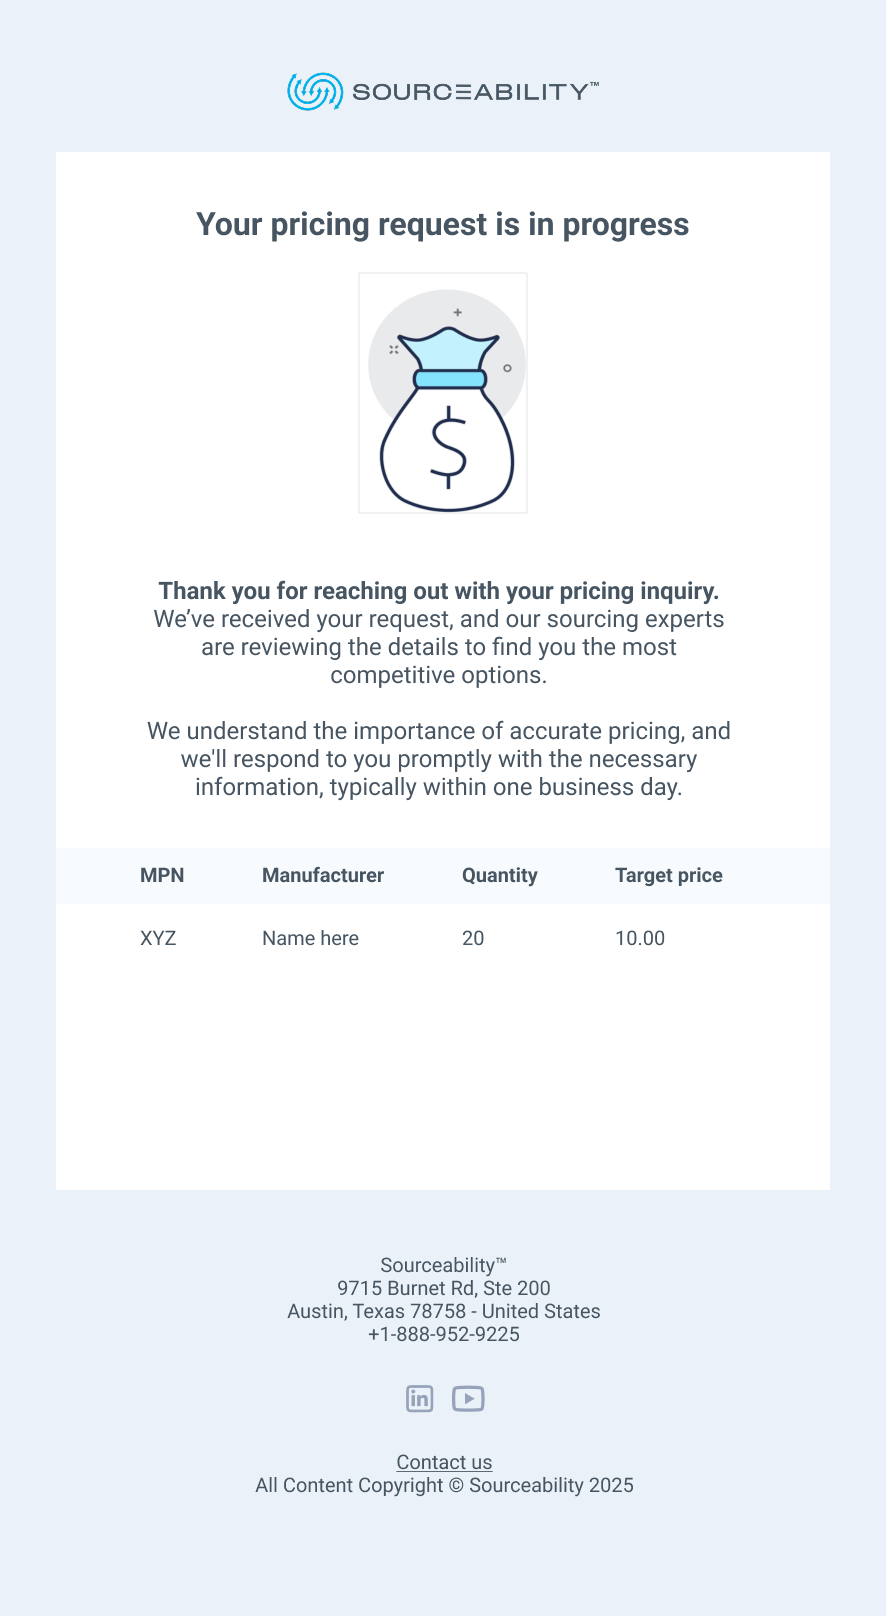
Task: Click the MPN column header
Action: click(162, 875)
